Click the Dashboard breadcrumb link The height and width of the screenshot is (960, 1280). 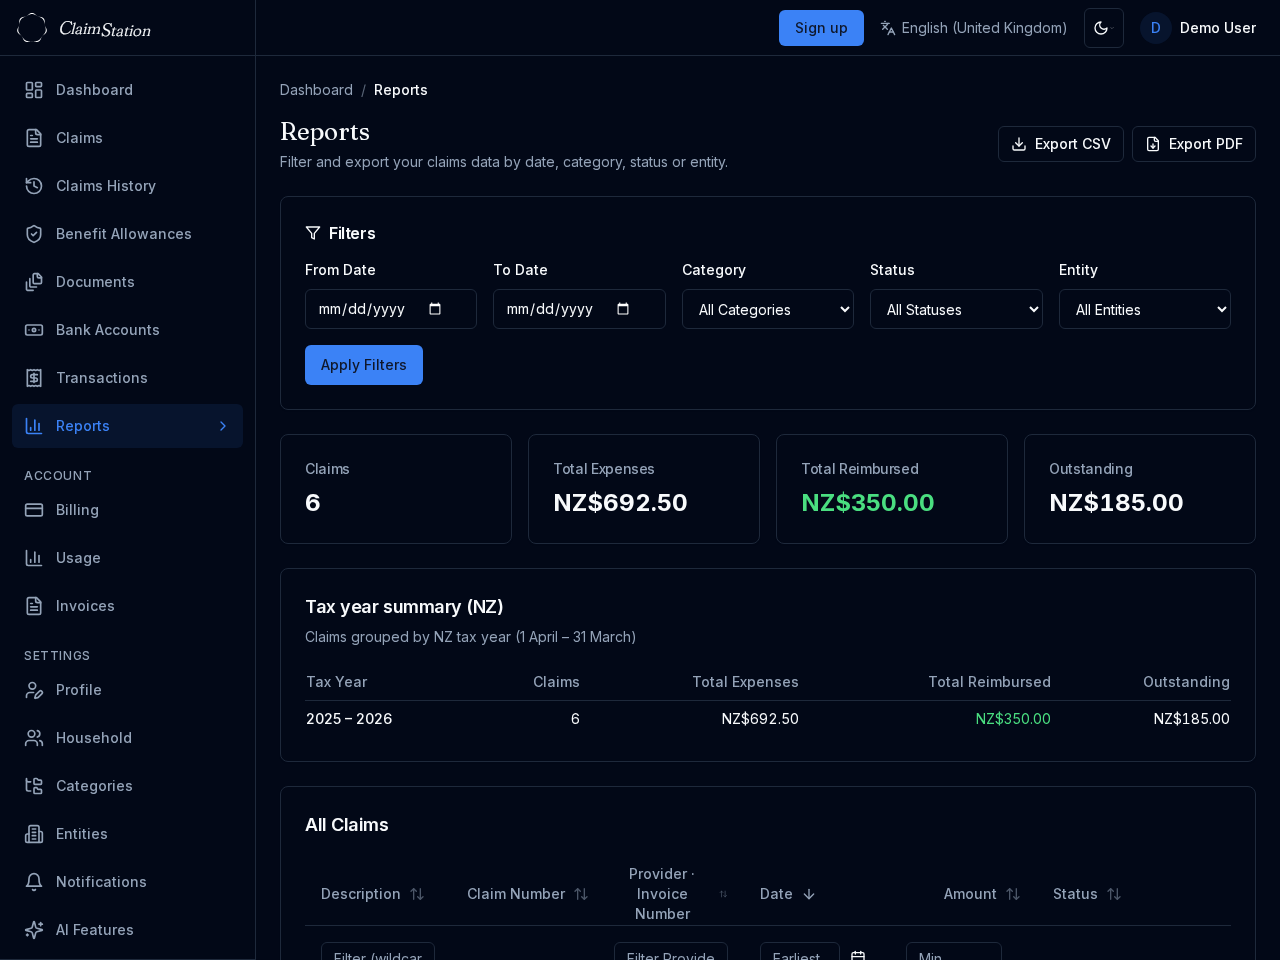click(316, 90)
